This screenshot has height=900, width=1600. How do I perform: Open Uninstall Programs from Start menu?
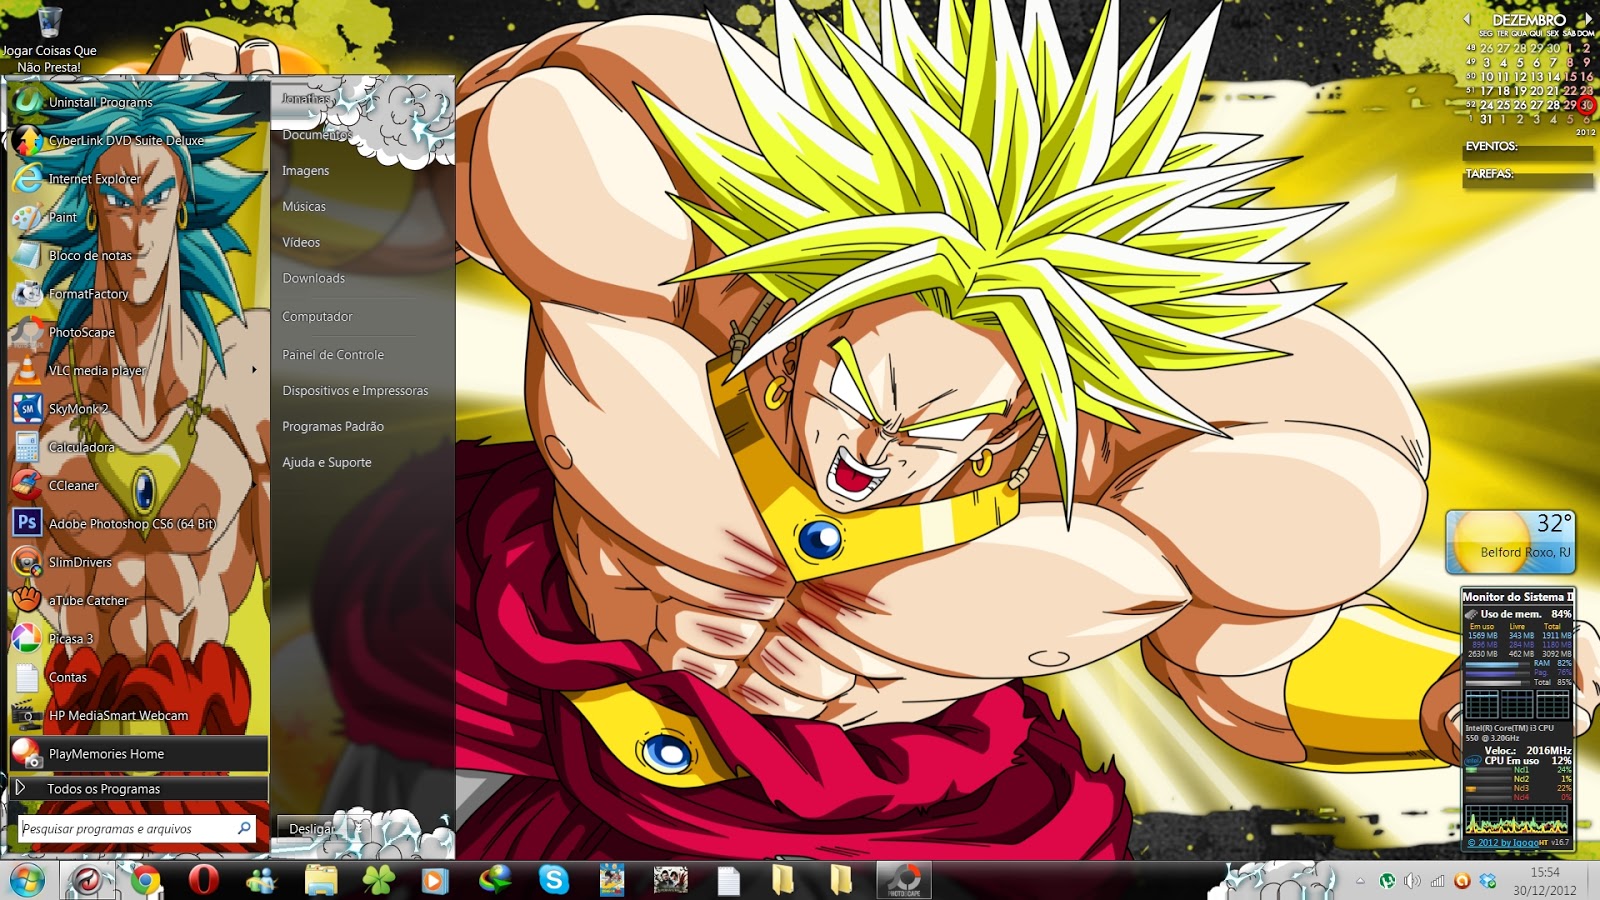[x=138, y=102]
